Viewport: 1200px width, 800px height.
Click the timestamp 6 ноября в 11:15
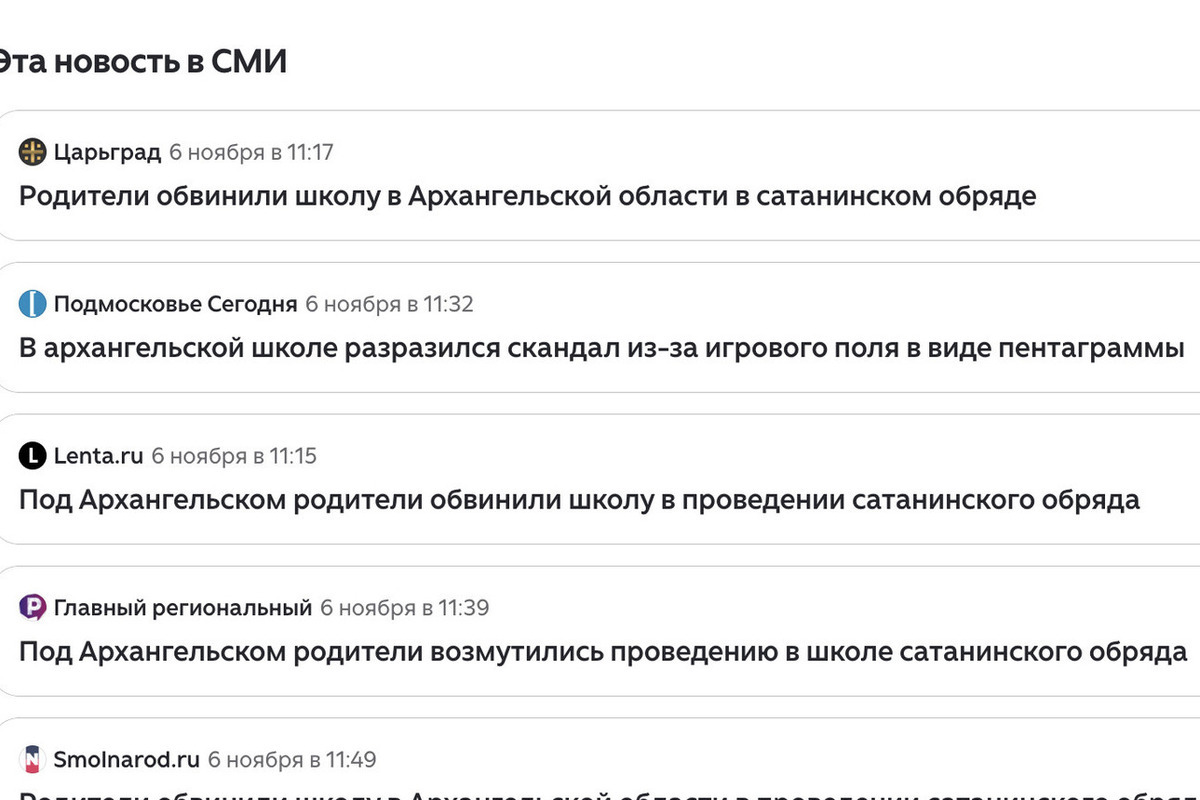234,456
